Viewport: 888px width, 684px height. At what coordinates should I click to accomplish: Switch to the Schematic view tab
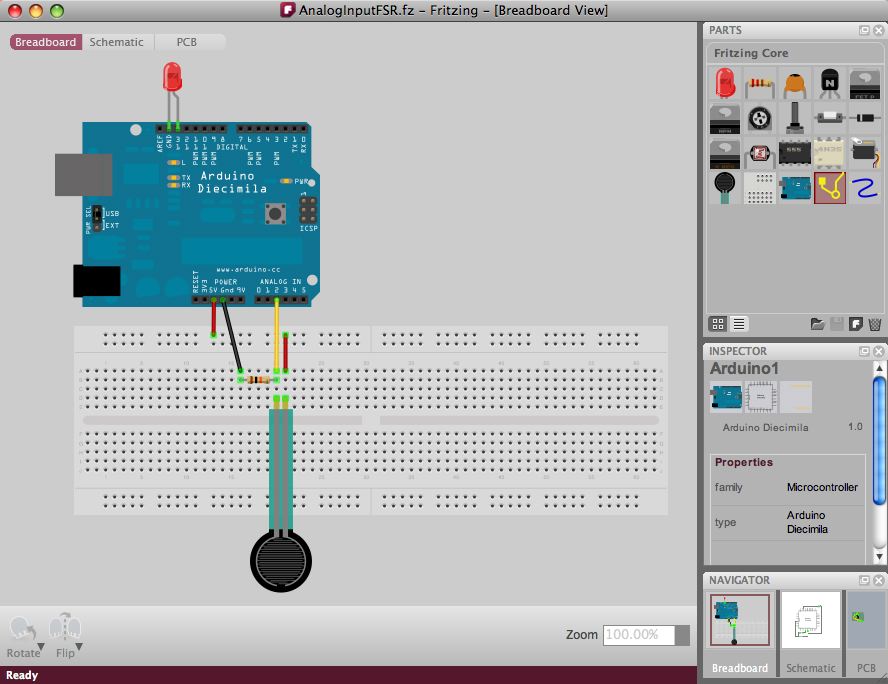click(116, 42)
